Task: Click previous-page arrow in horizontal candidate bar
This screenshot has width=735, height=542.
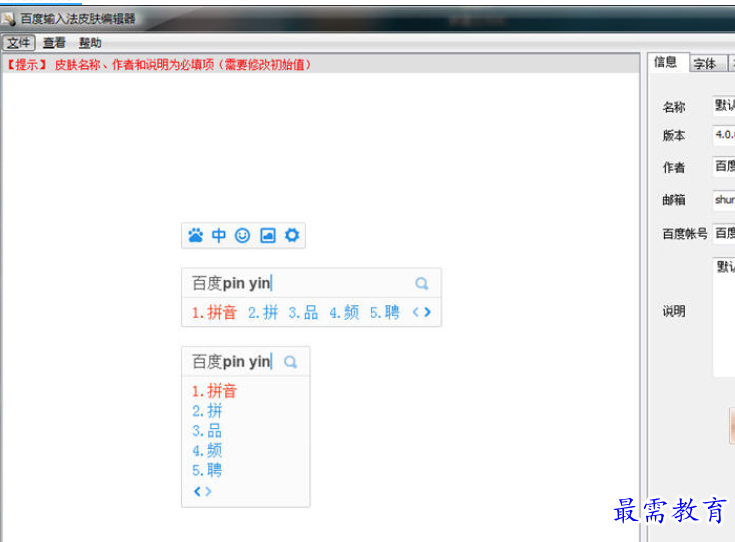Action: click(415, 312)
